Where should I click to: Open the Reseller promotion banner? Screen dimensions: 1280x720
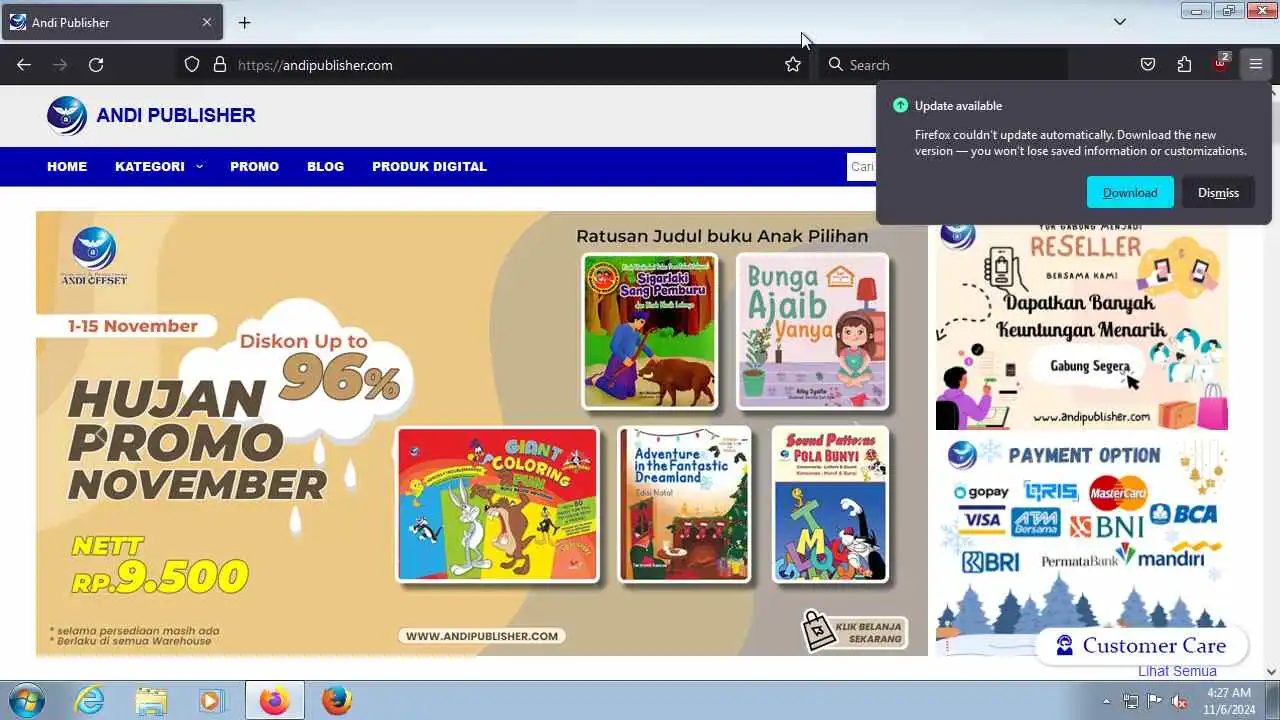tap(1082, 326)
